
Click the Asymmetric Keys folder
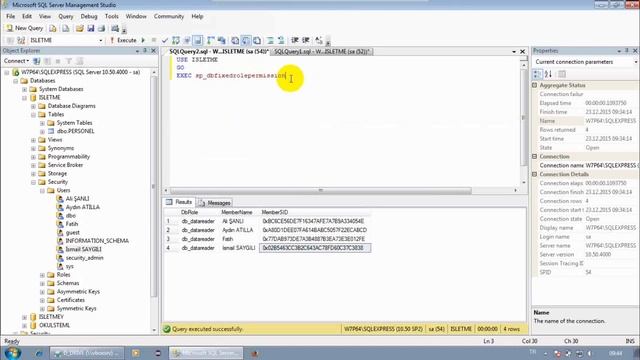pos(78,291)
